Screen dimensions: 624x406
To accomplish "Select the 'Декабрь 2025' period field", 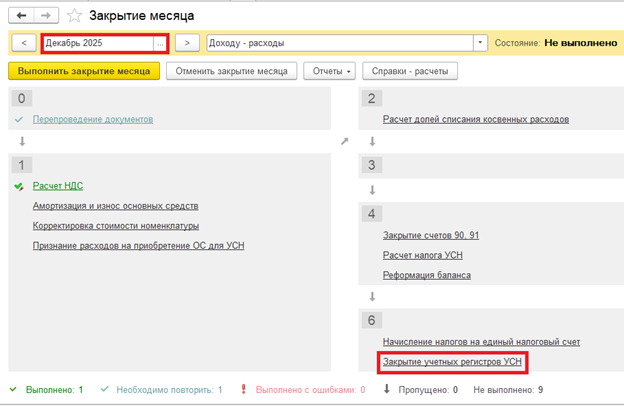I will click(98, 43).
